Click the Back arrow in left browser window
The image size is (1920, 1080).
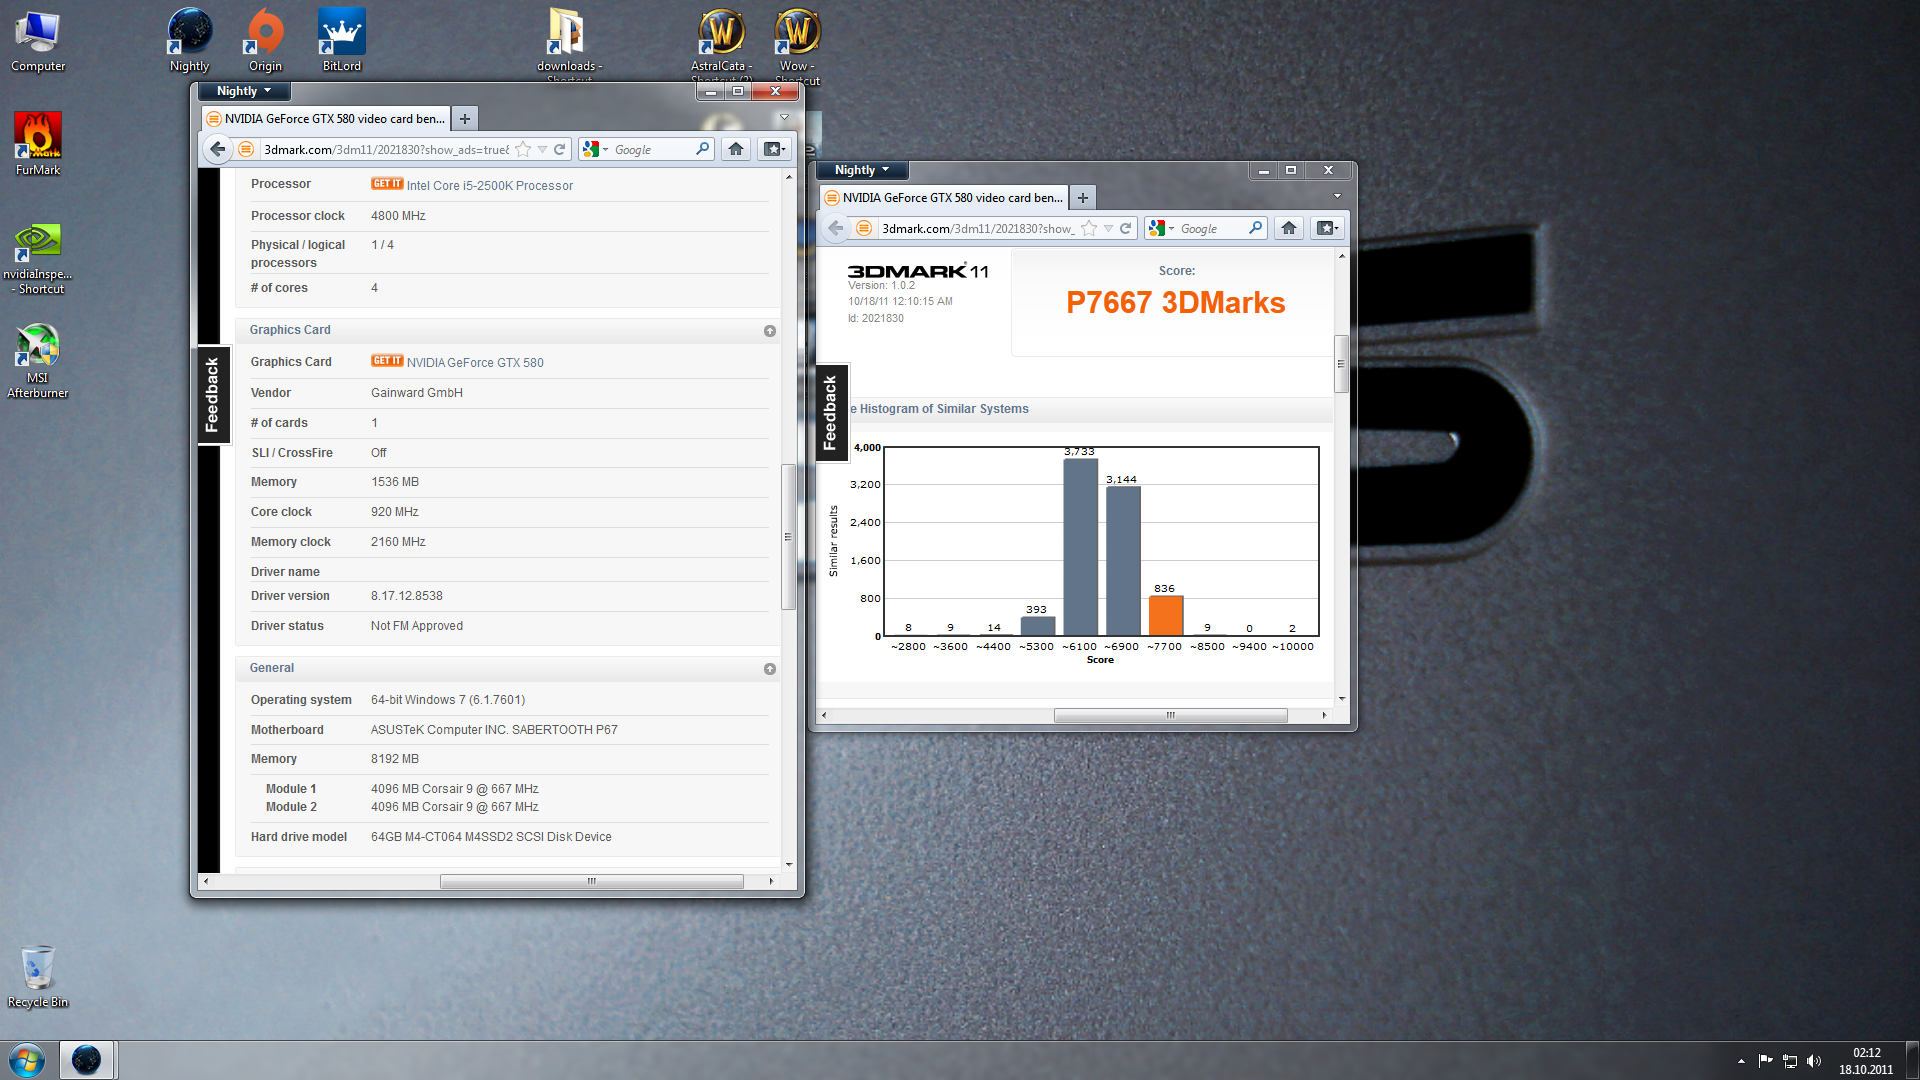point(217,149)
